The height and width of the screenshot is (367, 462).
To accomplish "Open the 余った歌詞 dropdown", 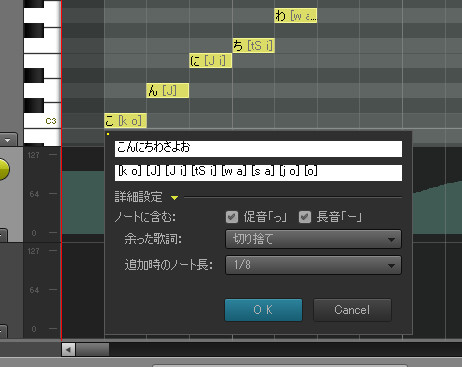I will point(313,239).
